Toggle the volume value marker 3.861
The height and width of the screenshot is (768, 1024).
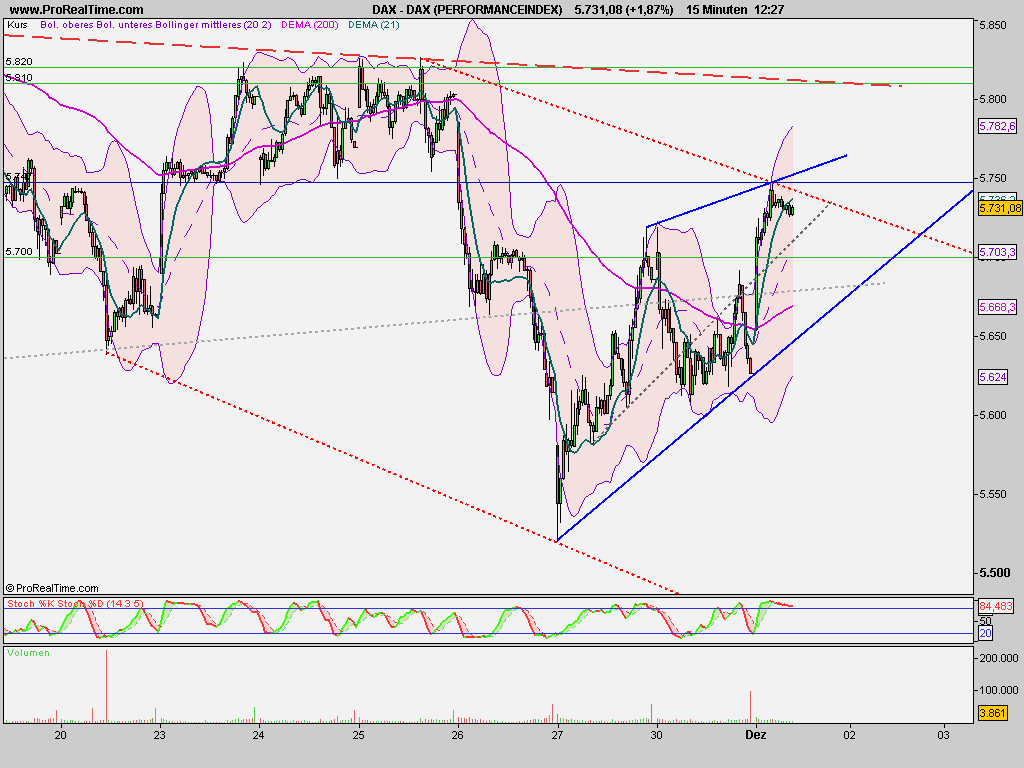[x=993, y=713]
